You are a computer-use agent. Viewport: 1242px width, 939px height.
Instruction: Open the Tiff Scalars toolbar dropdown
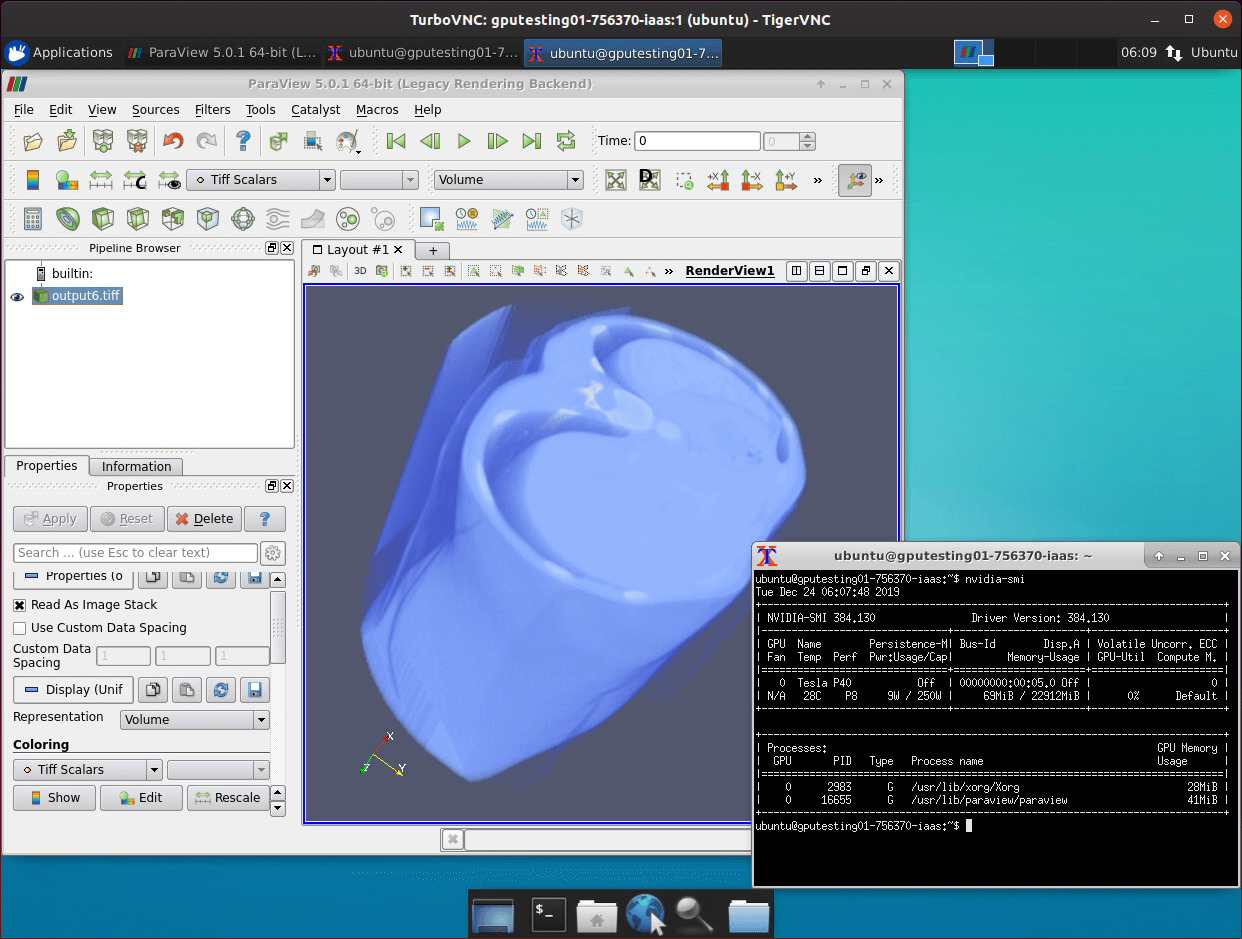coord(327,180)
